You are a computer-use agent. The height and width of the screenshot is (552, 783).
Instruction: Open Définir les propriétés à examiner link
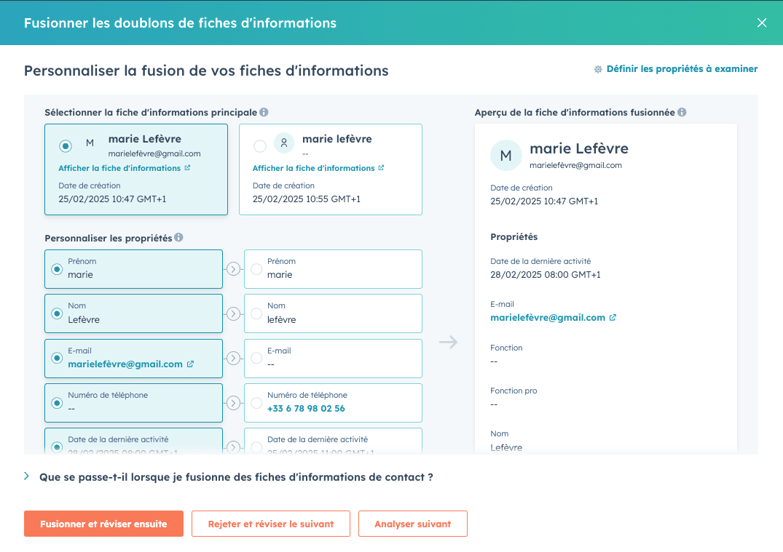point(681,70)
